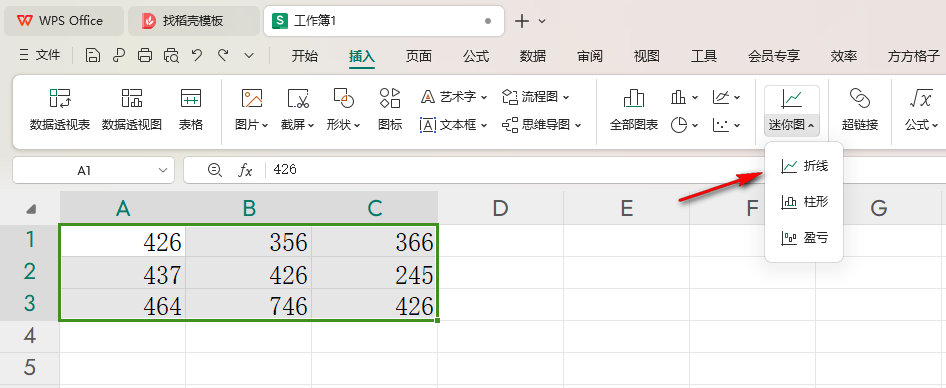Expand the Screenshot (截屏) dropdown arrow
The image size is (946, 388).
pos(311,126)
